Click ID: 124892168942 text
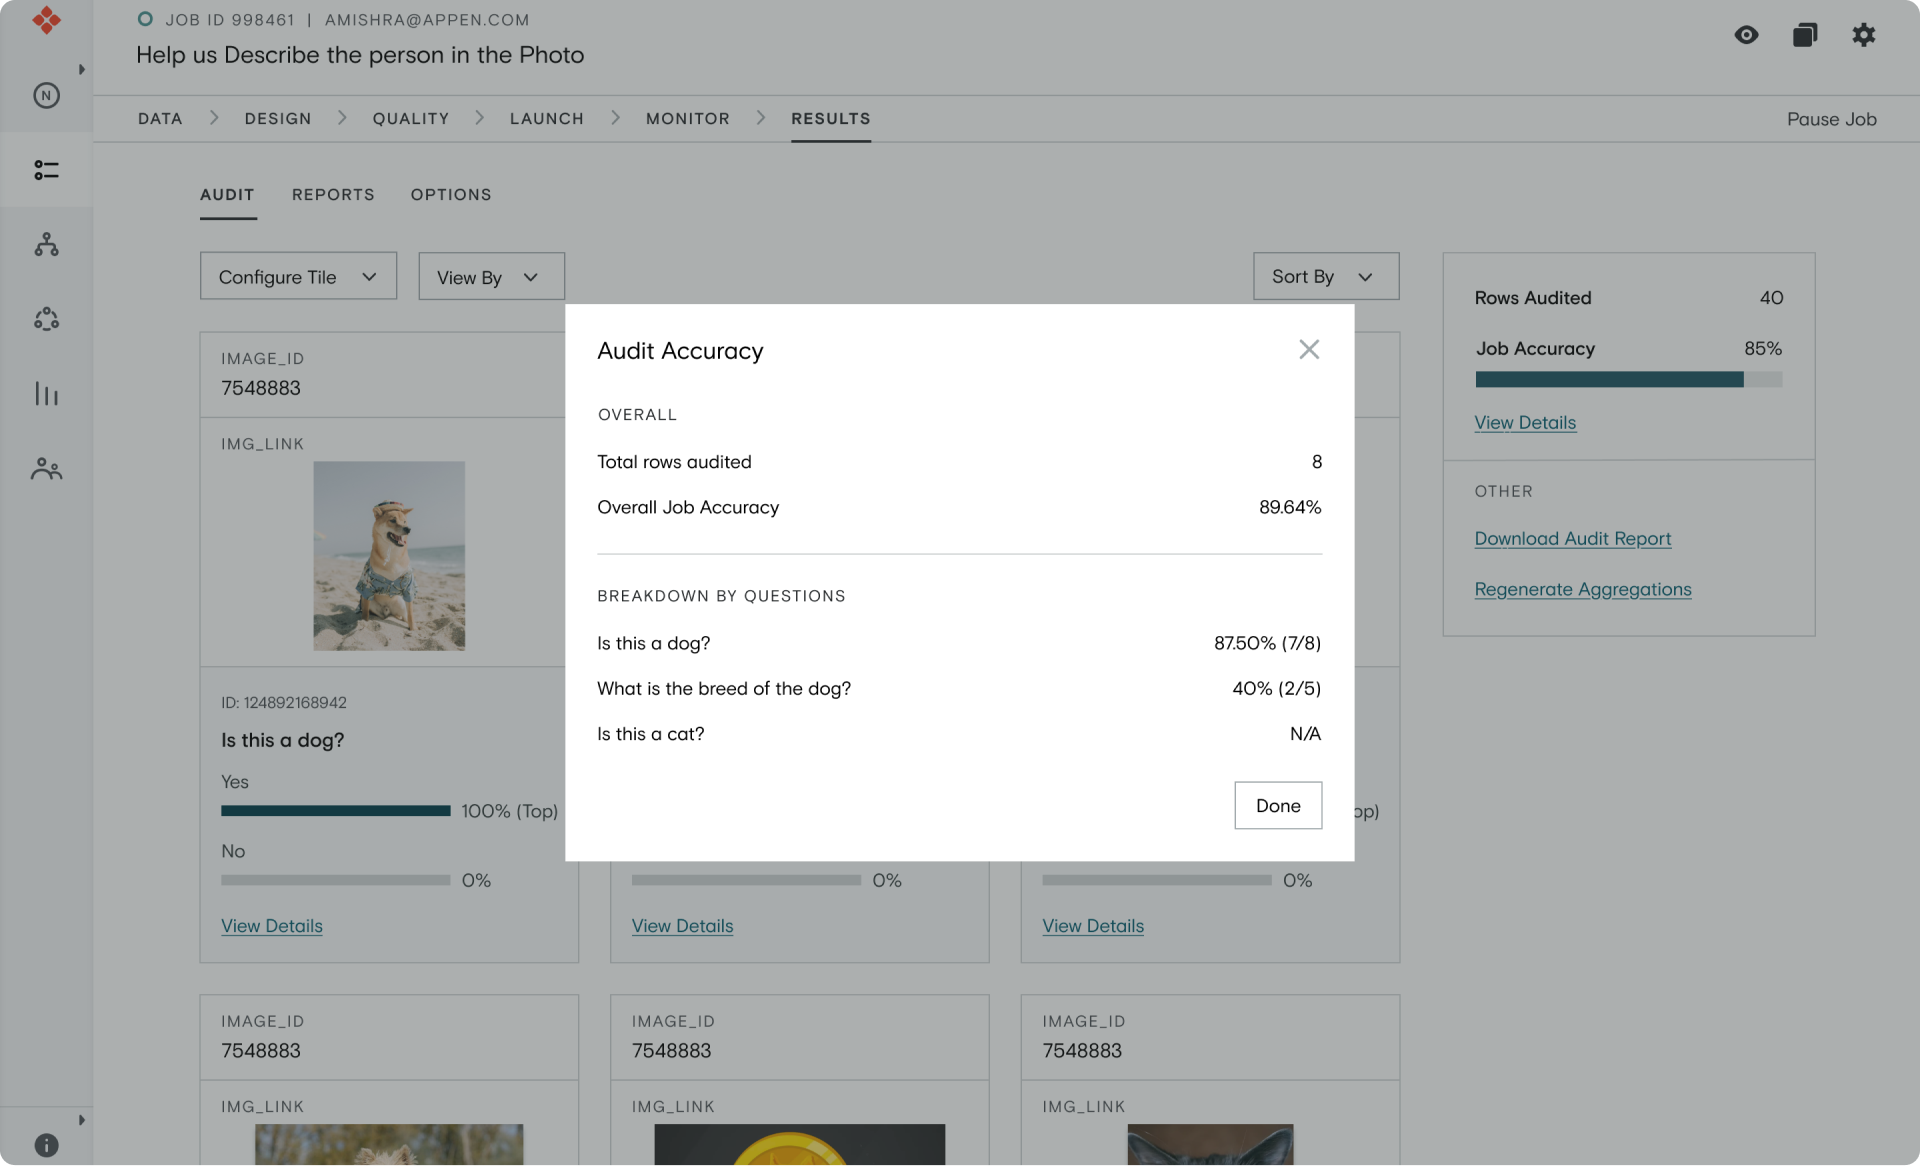This screenshot has width=1921, height=1166. (x=284, y=703)
